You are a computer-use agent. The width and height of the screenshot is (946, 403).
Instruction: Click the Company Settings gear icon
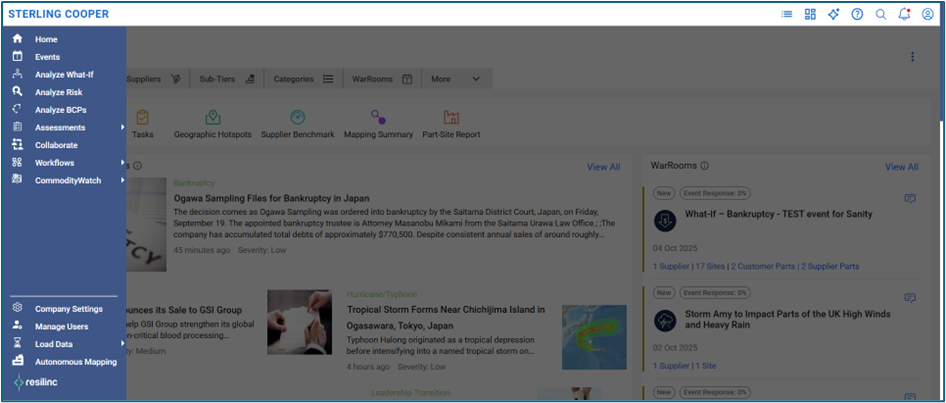tap(17, 308)
